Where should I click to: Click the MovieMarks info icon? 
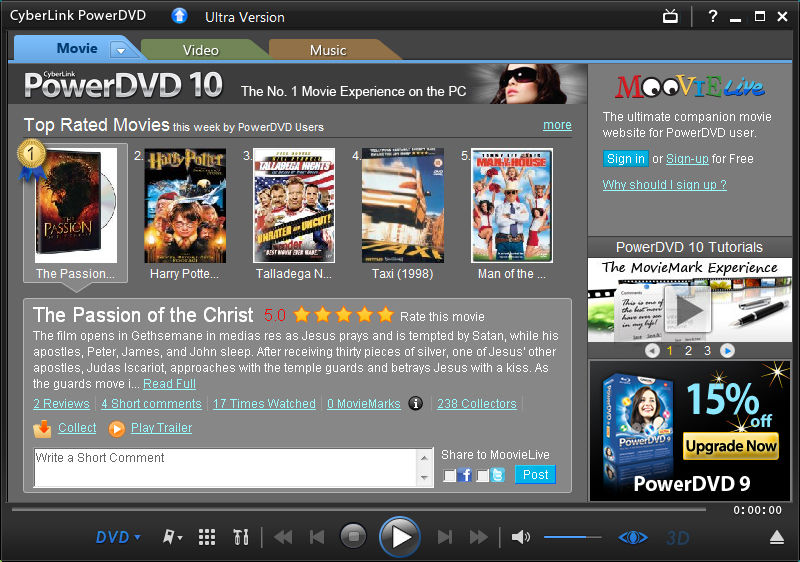point(416,403)
